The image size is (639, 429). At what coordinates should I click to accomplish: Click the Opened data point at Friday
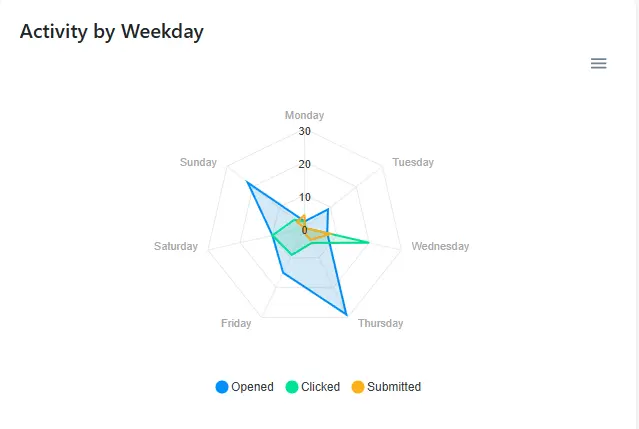pos(284,272)
